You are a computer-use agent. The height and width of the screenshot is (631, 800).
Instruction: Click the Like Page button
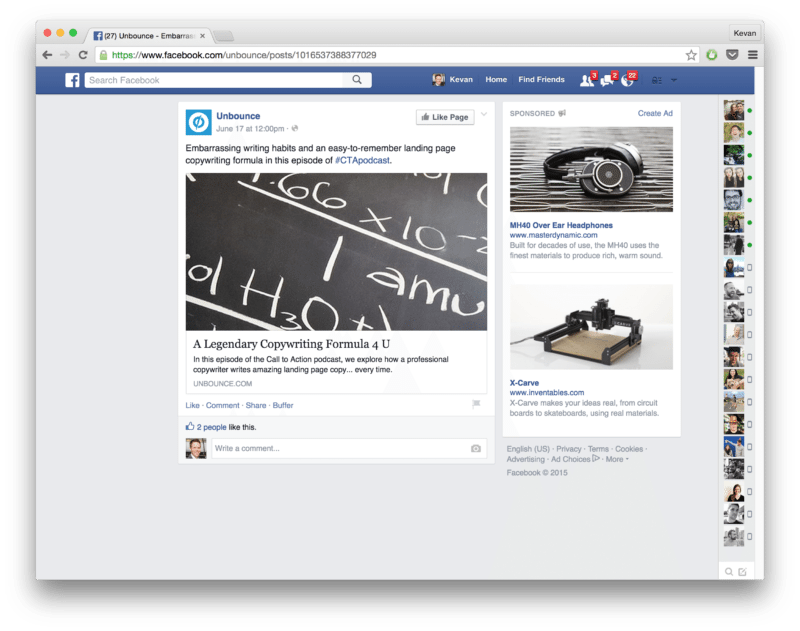click(x=445, y=117)
